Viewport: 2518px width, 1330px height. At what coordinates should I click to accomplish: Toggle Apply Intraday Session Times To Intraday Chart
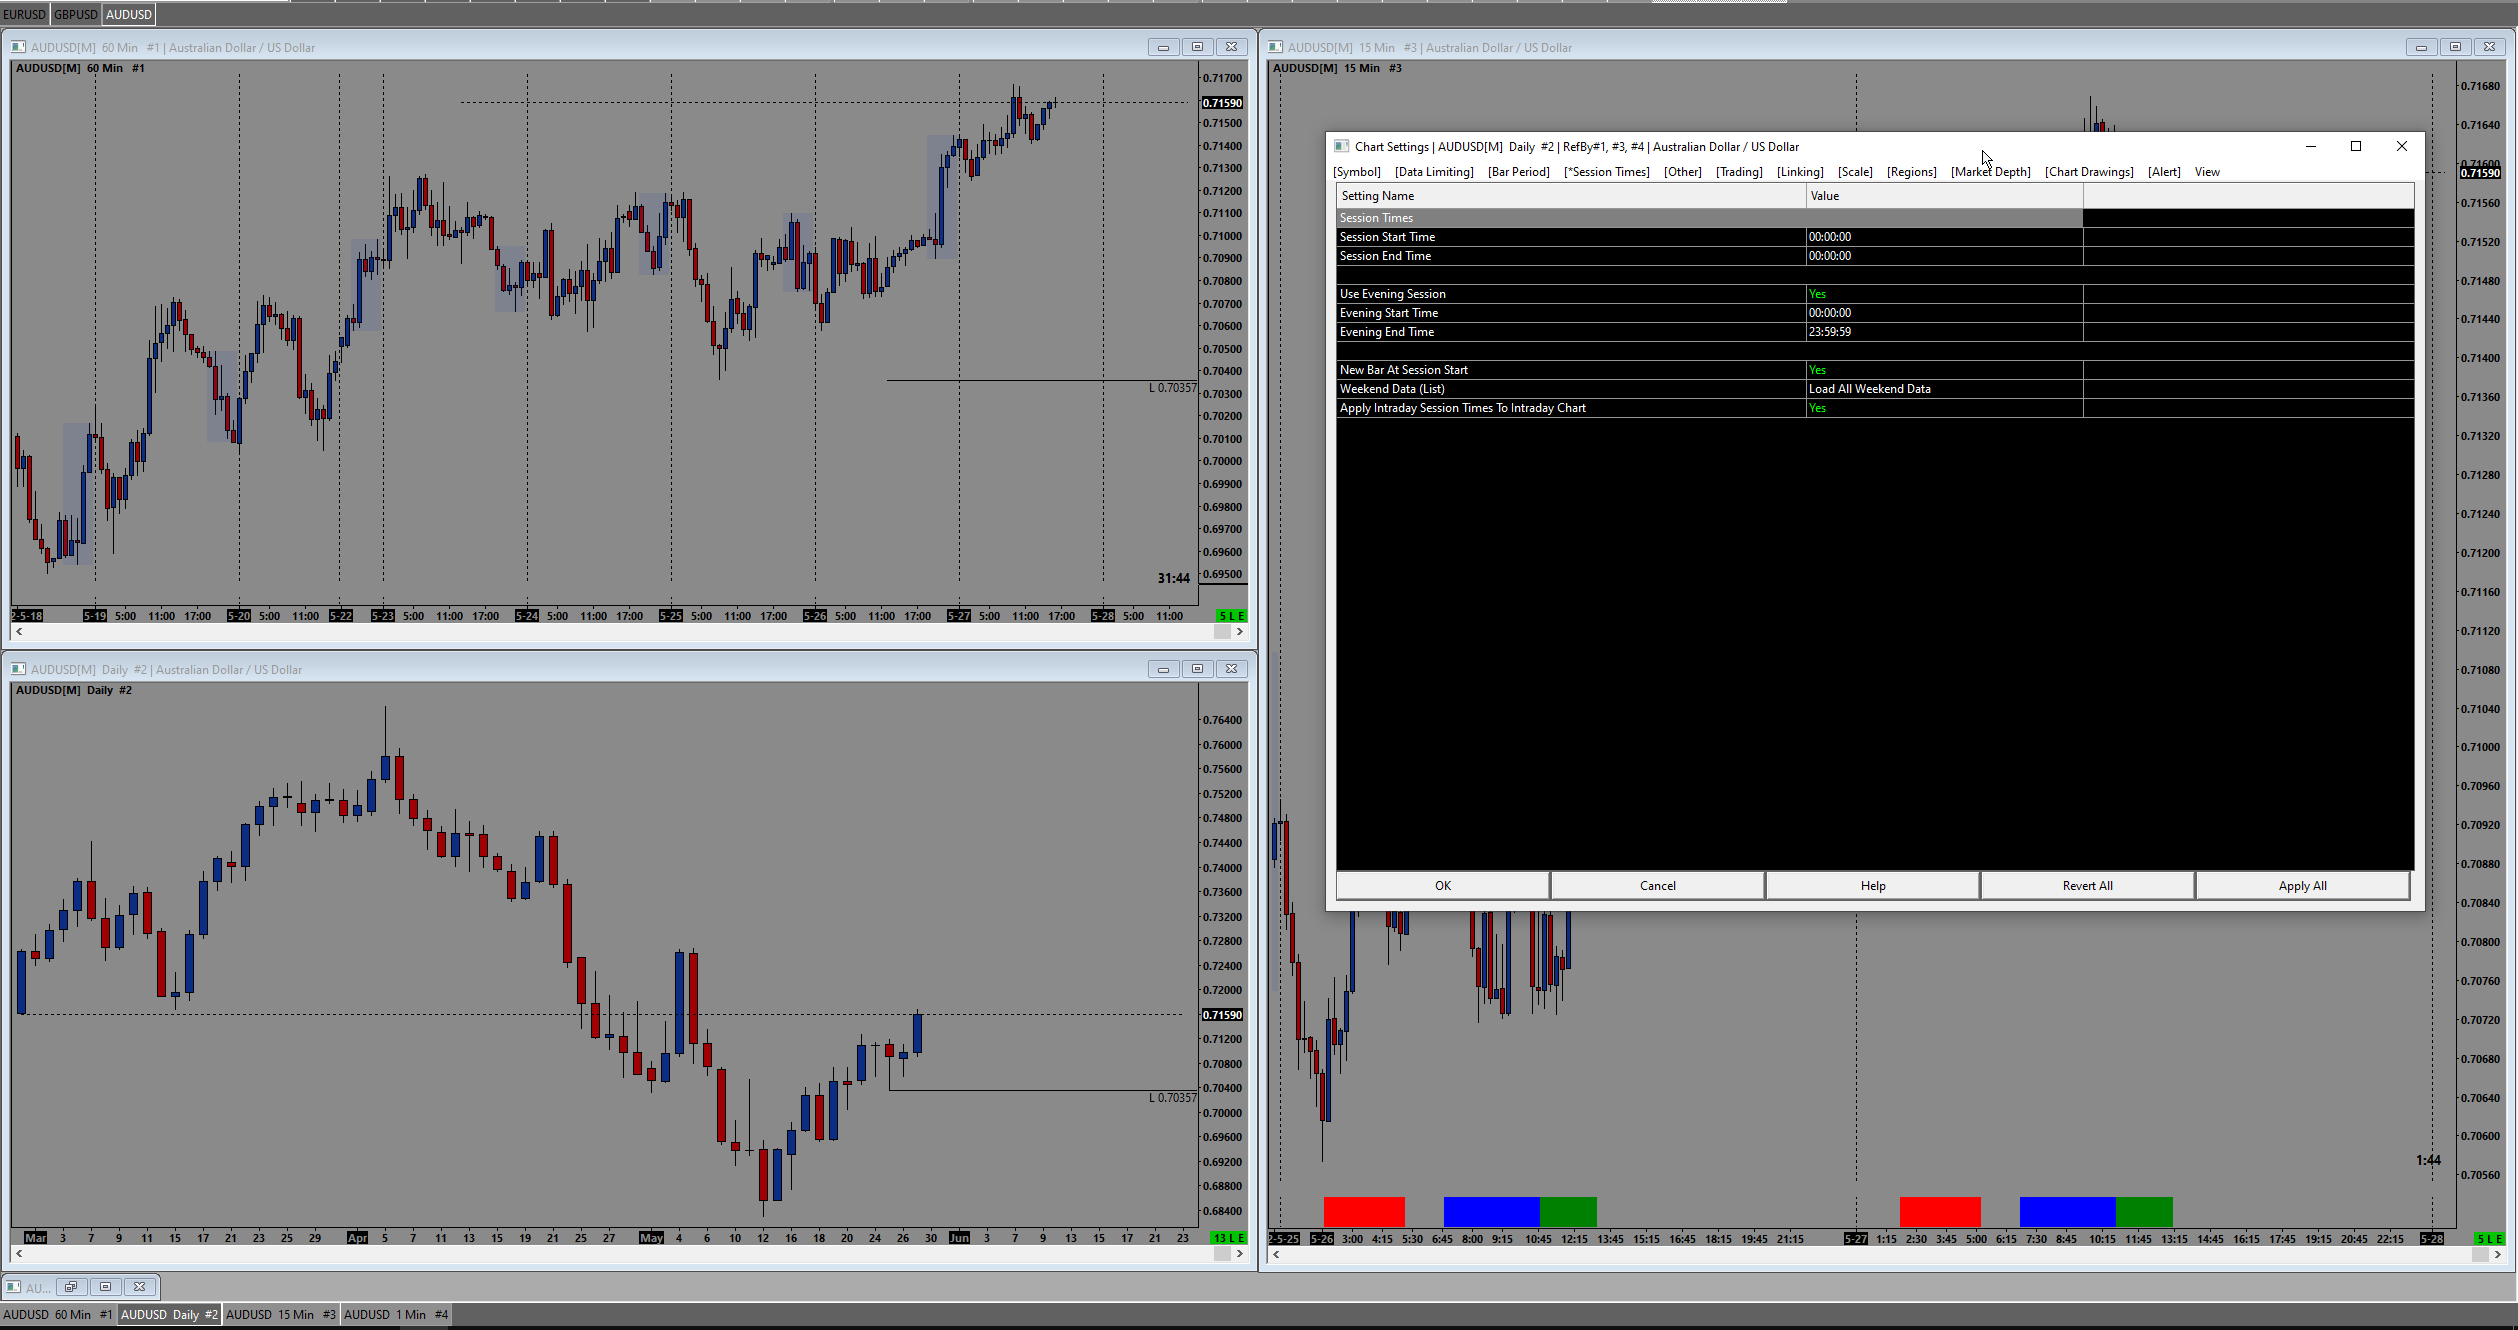(x=1817, y=408)
